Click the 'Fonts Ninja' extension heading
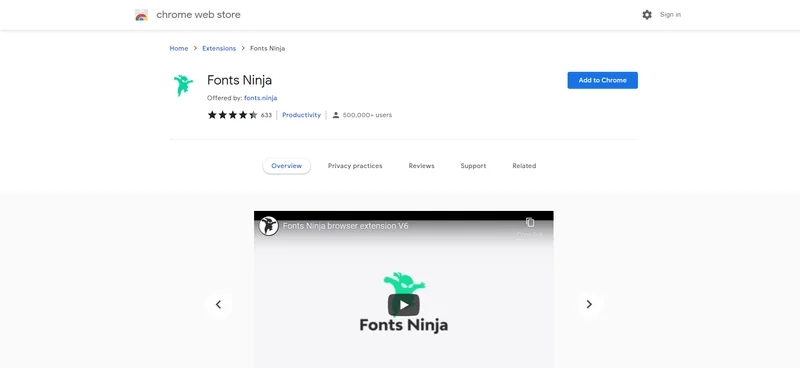Image resolution: width=800 pixels, height=368 pixels. [239, 80]
